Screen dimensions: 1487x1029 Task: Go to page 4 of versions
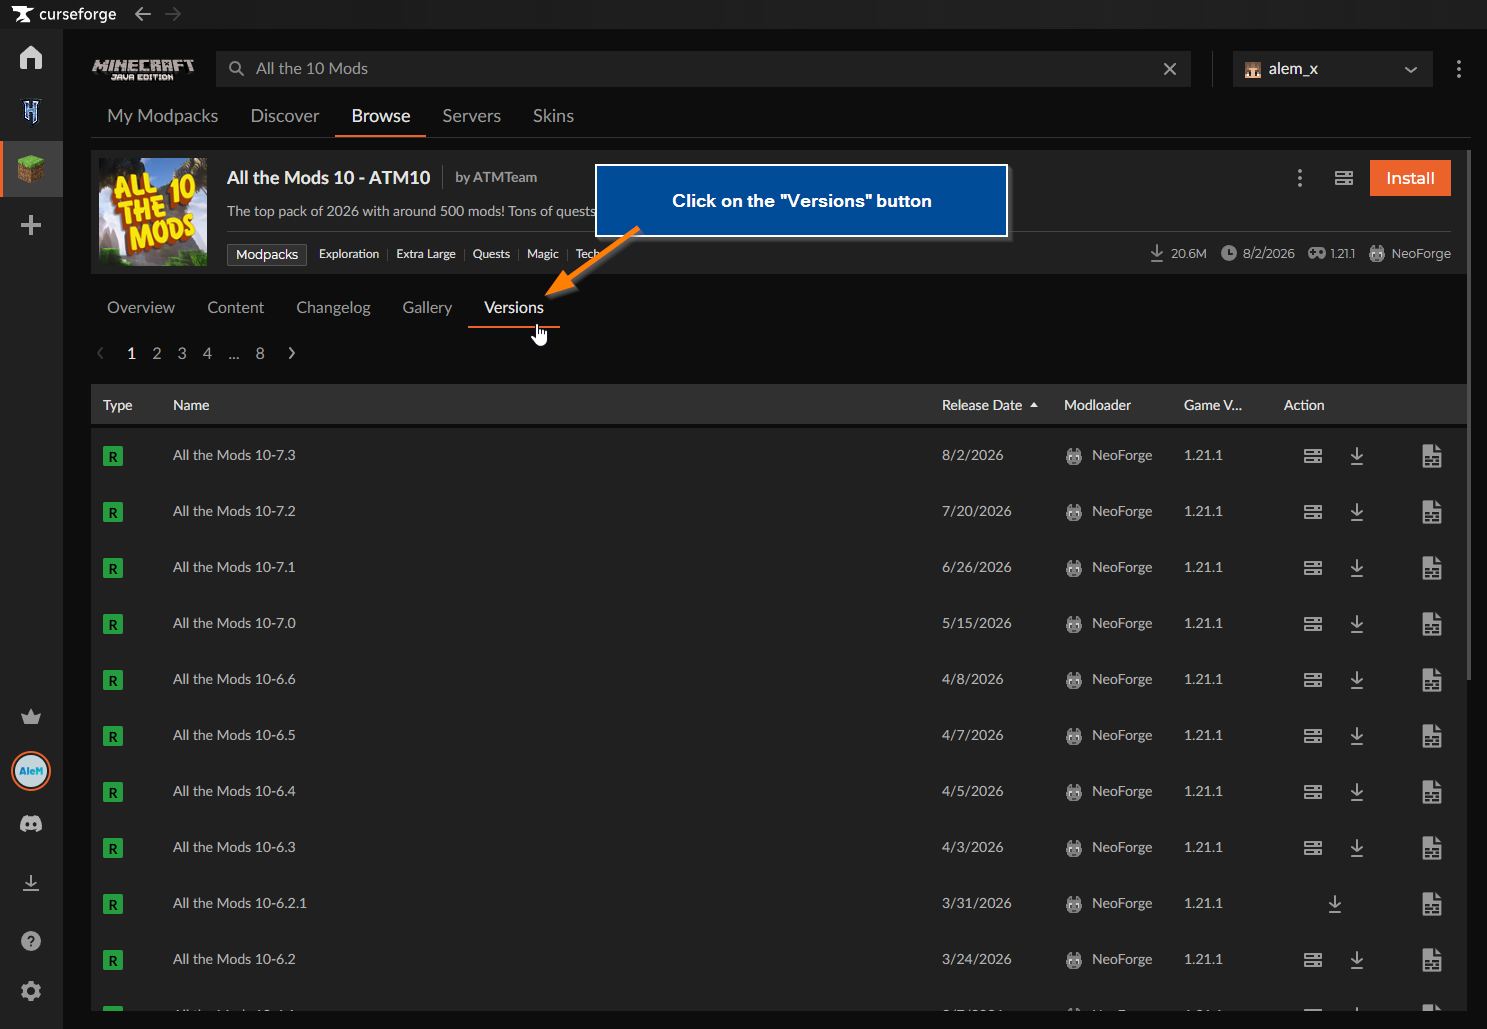(207, 353)
